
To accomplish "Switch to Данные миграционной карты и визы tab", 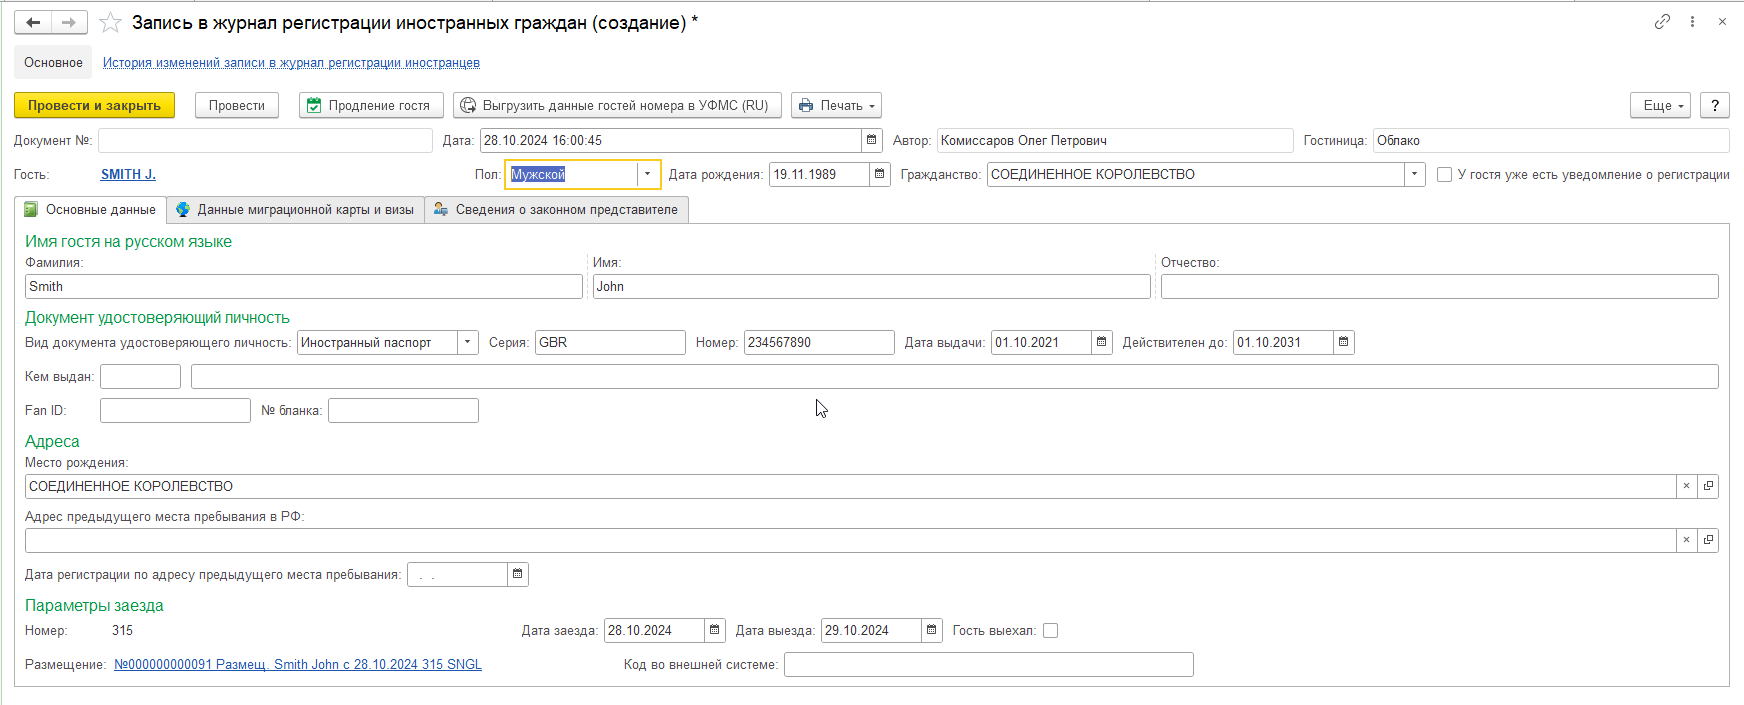I will (x=295, y=210).
